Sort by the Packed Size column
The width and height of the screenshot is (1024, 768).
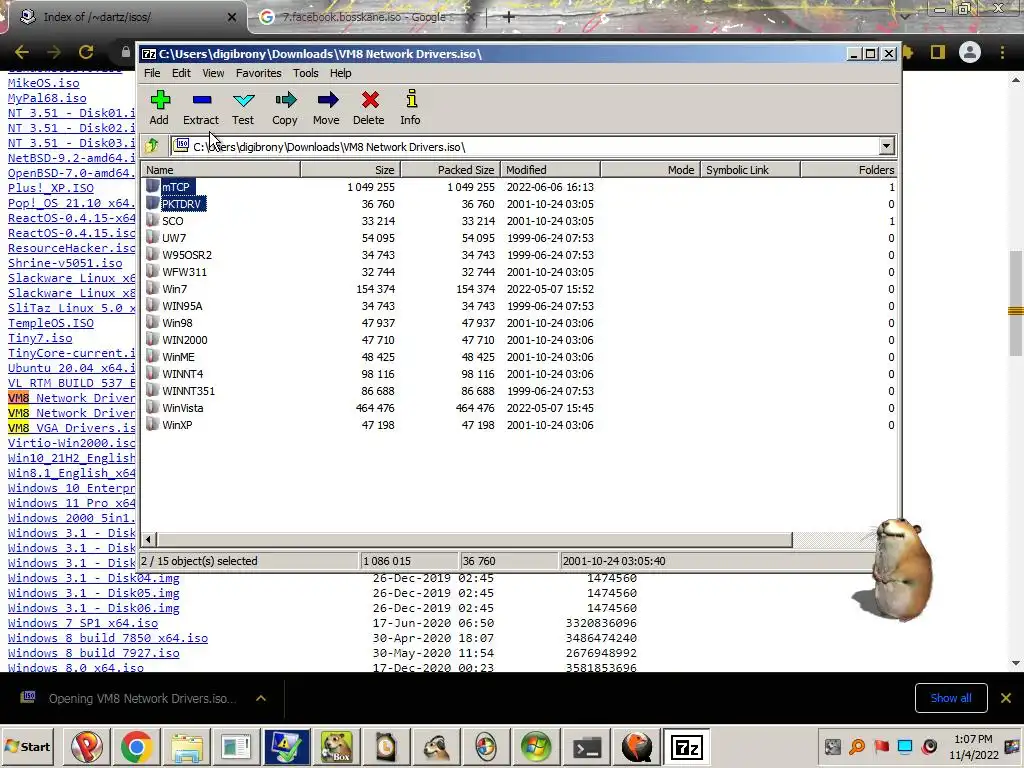451,170
